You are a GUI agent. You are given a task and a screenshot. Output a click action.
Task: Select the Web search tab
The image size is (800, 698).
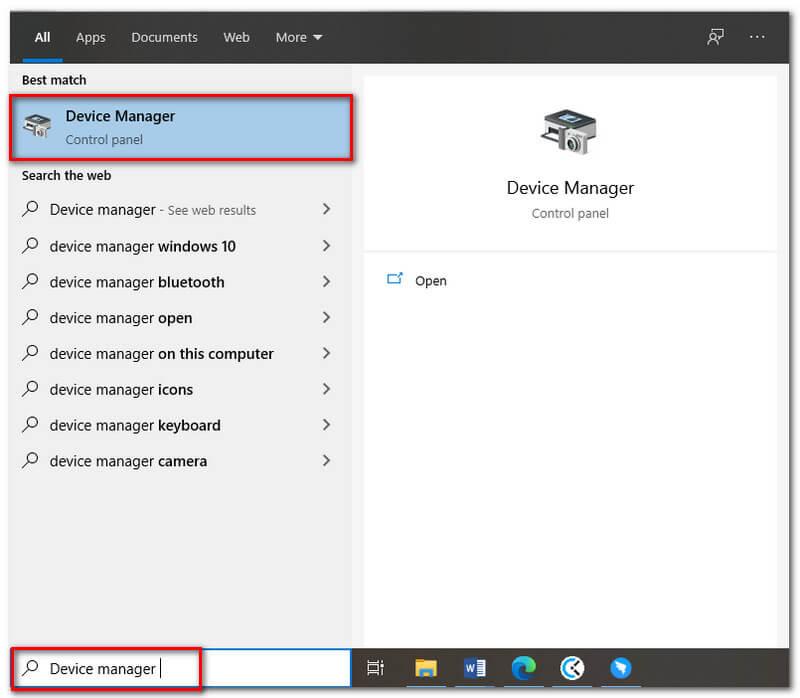(x=236, y=37)
